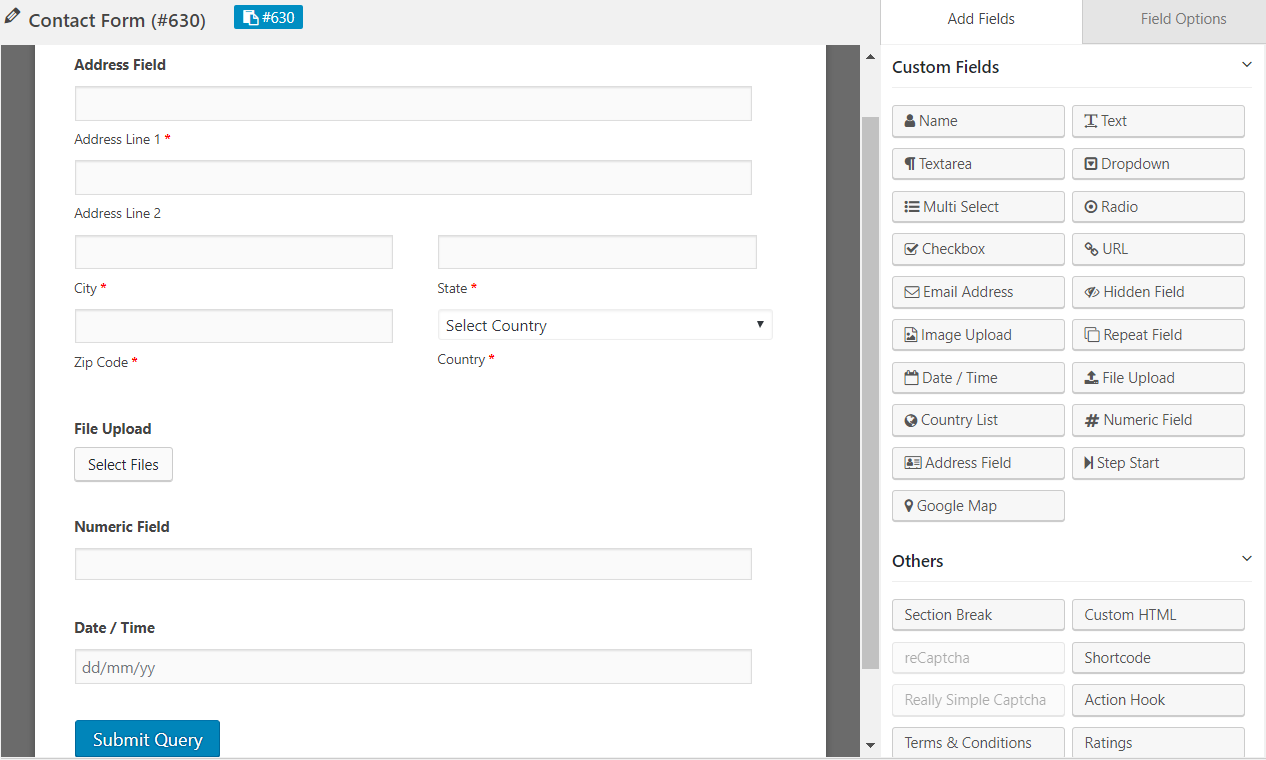Viewport: 1266px width, 760px height.
Task: Click the Numeric Field label in form
Action: tap(122, 527)
